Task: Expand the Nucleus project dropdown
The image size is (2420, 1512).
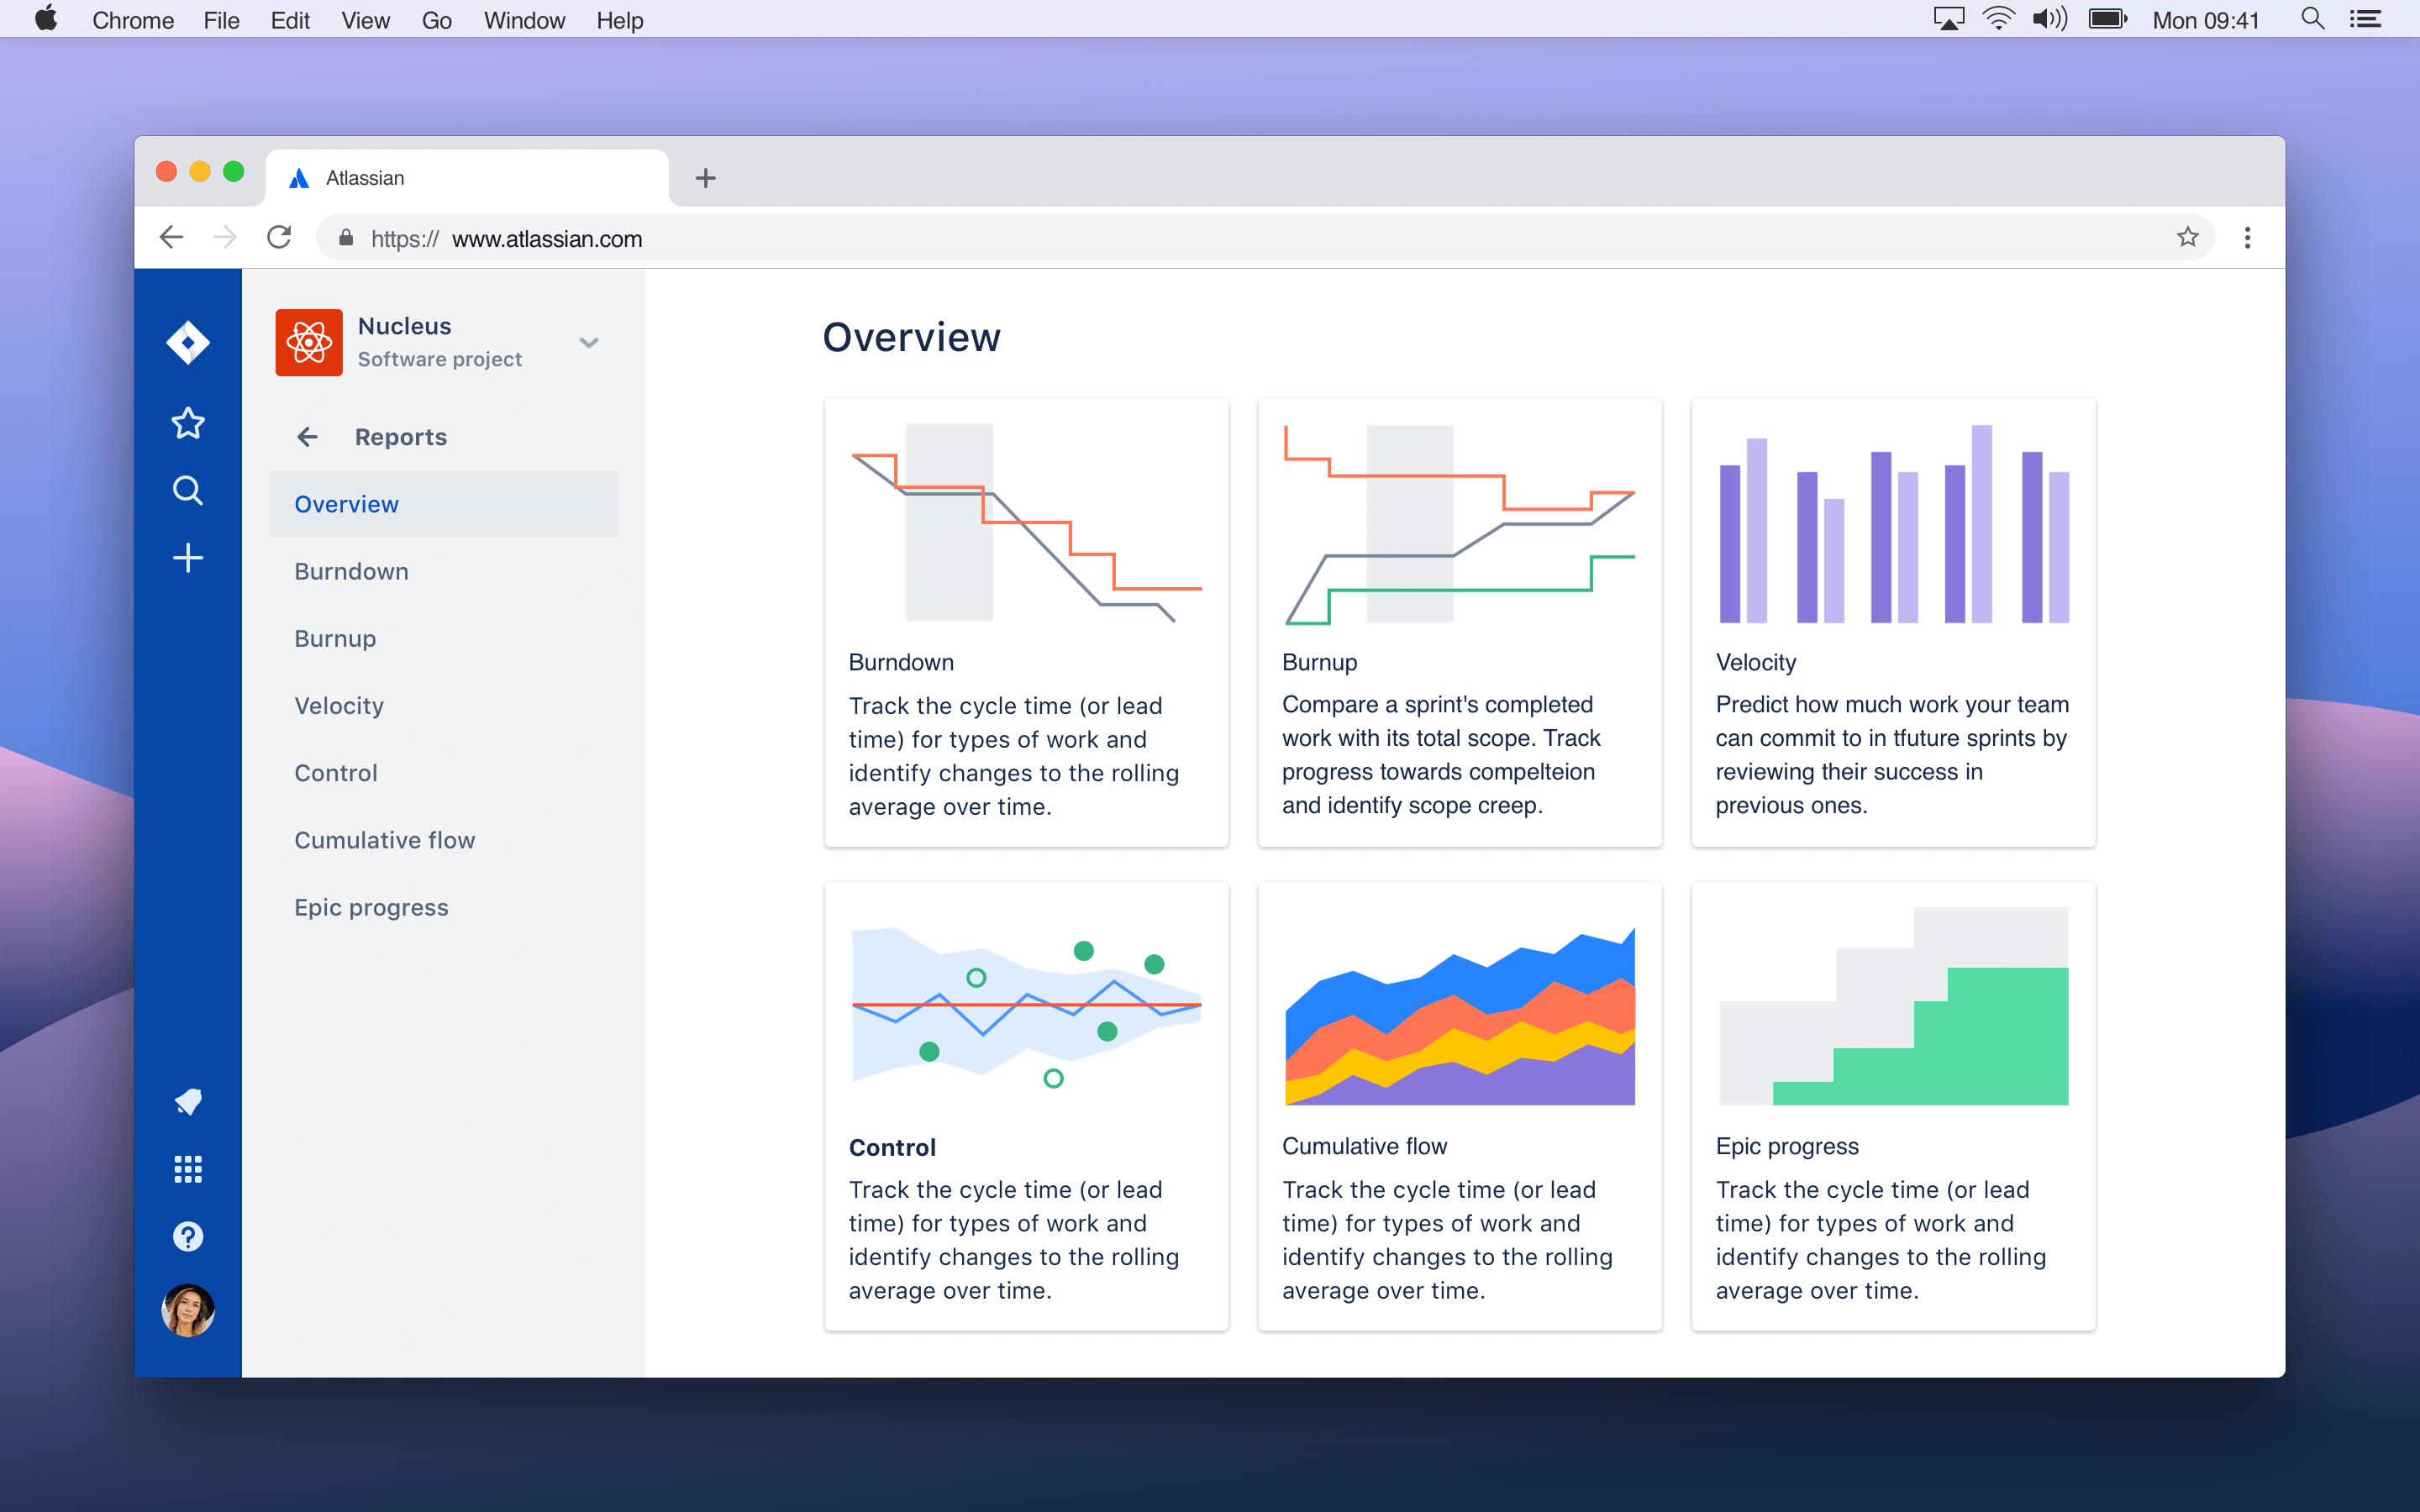Action: click(591, 341)
